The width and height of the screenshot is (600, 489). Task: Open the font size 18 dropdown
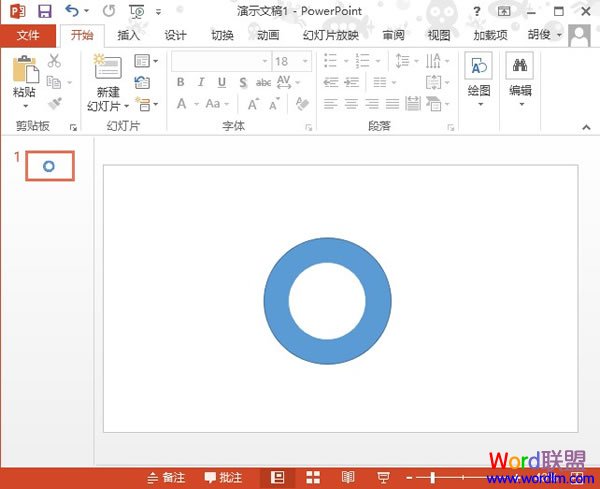click(x=305, y=61)
